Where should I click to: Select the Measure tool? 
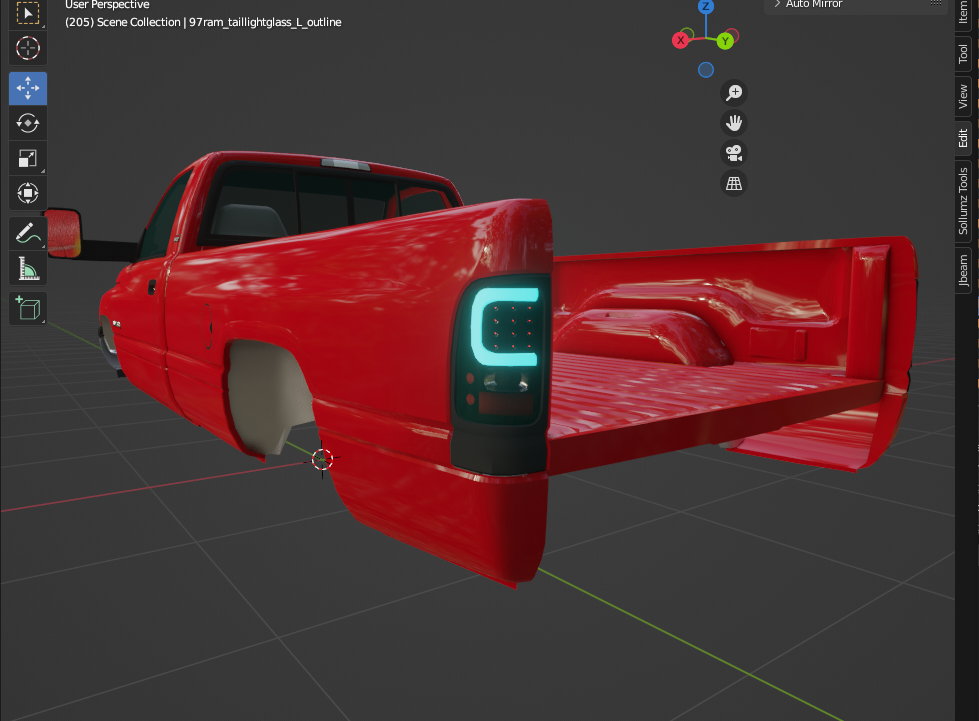pyautogui.click(x=27, y=268)
